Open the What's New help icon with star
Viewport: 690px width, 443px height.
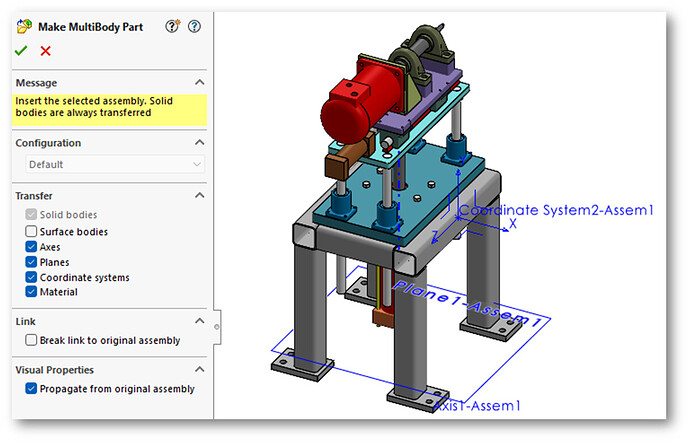pos(172,26)
